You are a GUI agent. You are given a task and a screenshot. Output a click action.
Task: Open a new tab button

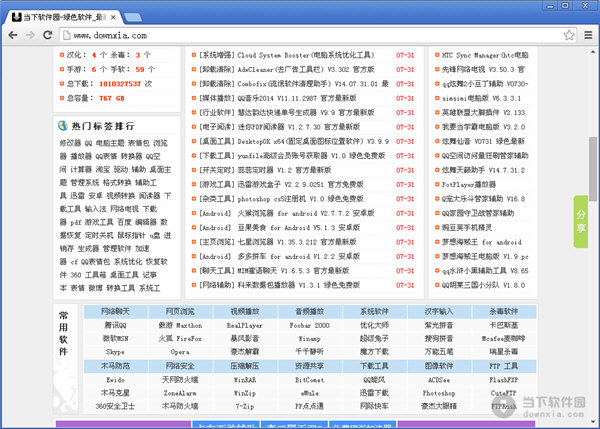(x=133, y=17)
